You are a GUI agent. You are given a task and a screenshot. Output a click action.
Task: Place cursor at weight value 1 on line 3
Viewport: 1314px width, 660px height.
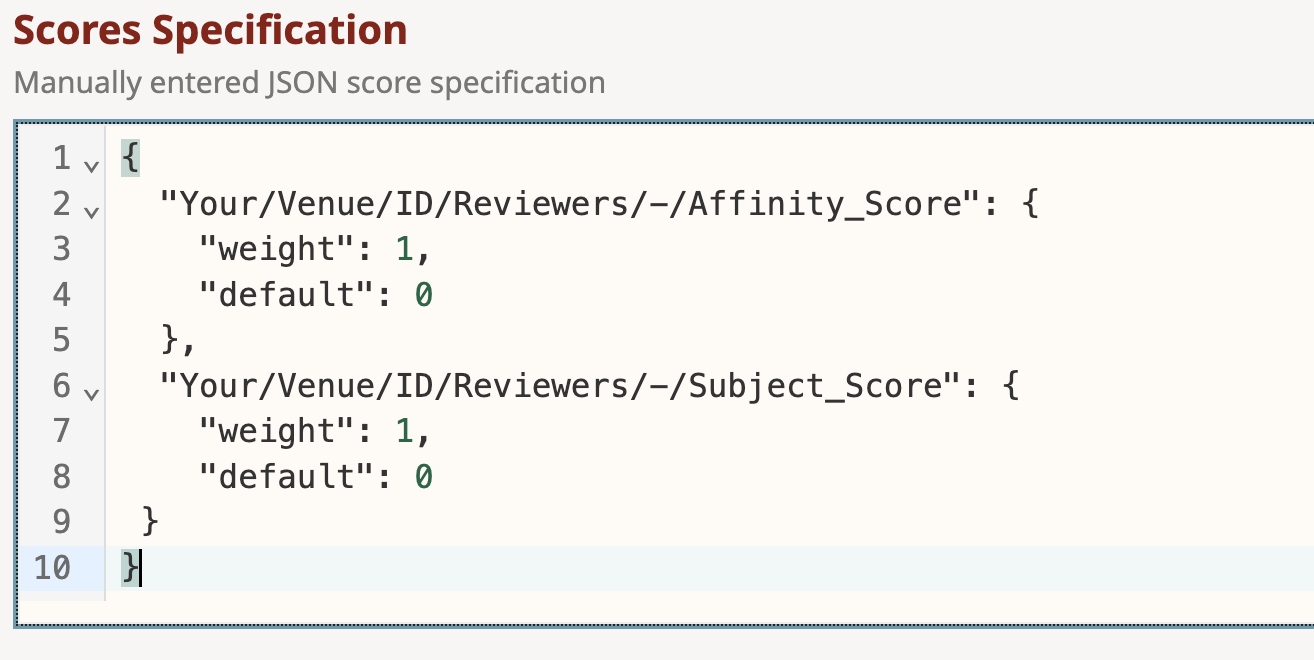click(x=403, y=249)
